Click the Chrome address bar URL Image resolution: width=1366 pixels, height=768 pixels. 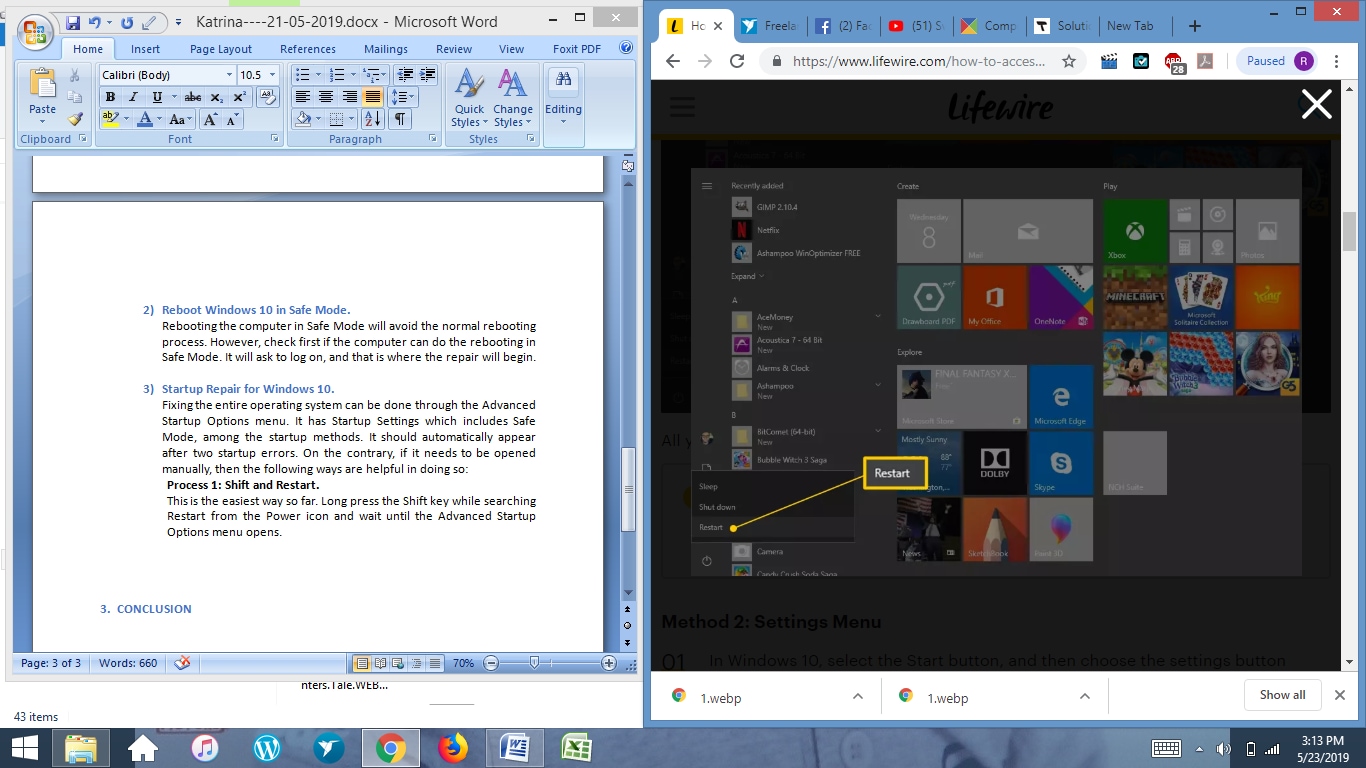pos(919,61)
